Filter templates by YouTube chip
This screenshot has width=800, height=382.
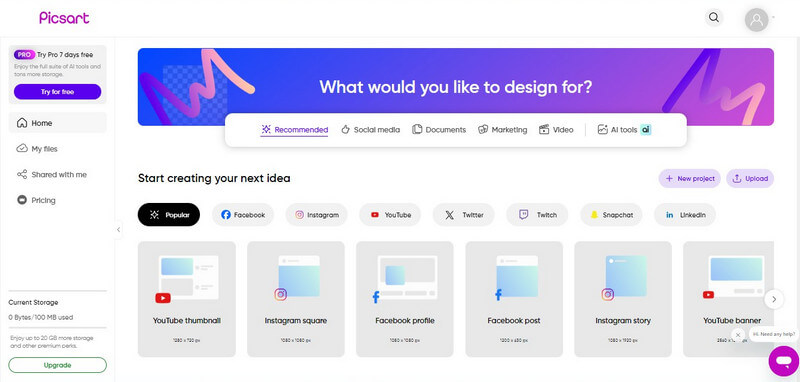point(390,215)
